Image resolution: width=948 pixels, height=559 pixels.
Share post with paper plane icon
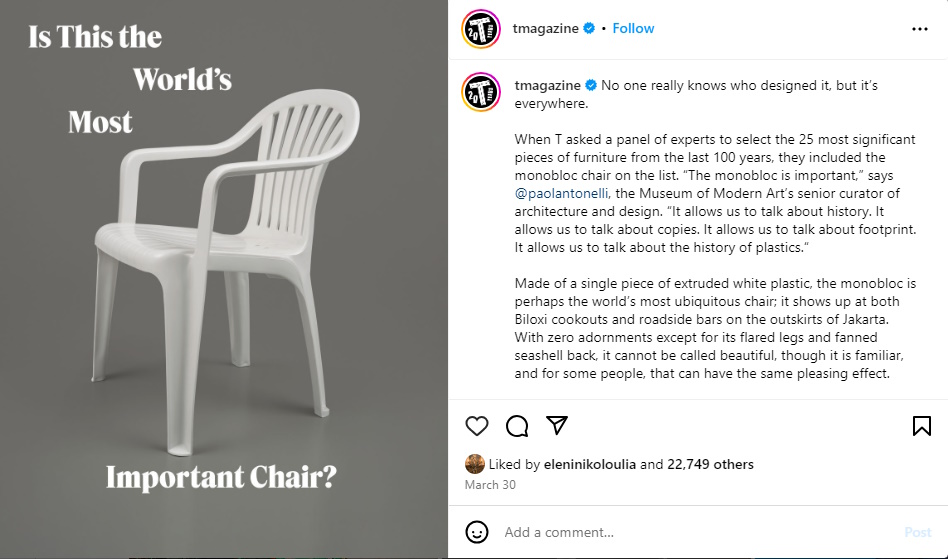pos(557,426)
